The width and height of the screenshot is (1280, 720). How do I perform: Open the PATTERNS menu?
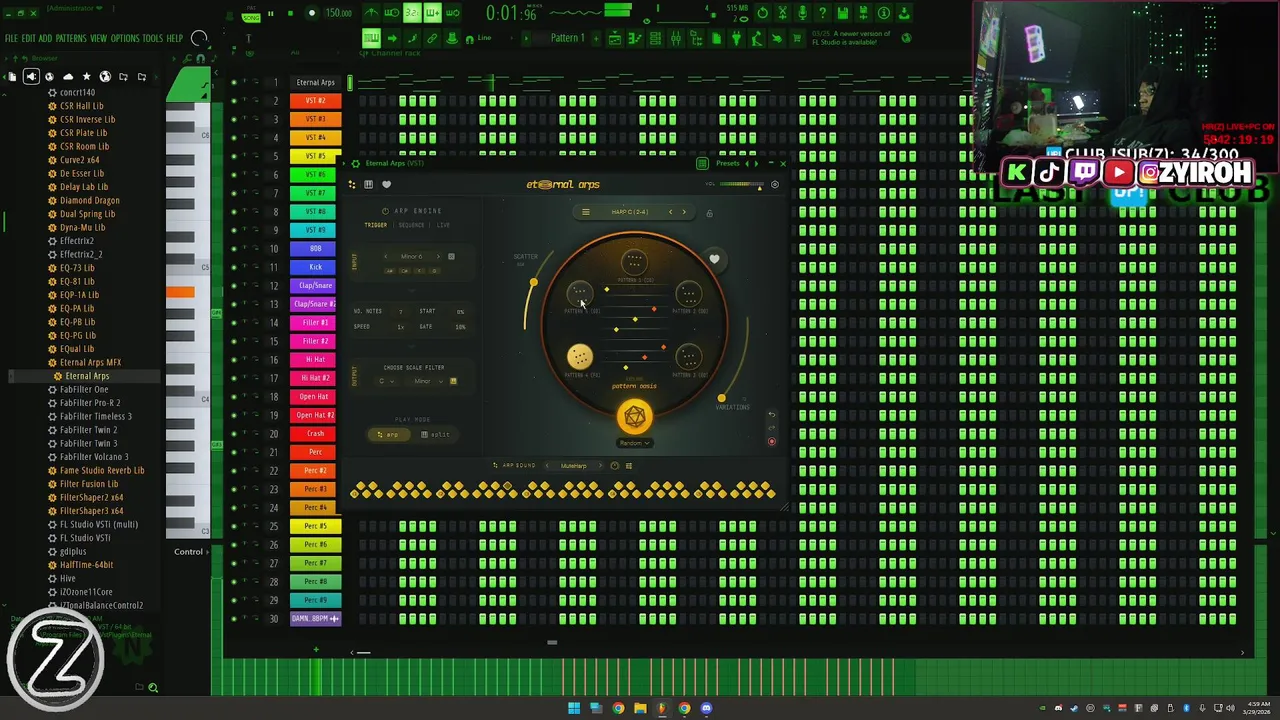click(x=70, y=38)
